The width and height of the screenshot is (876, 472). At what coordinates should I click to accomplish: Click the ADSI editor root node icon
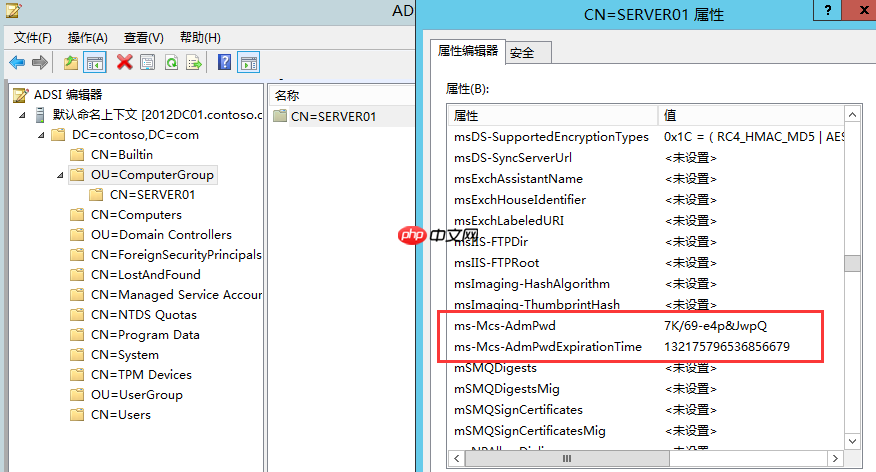point(21,95)
